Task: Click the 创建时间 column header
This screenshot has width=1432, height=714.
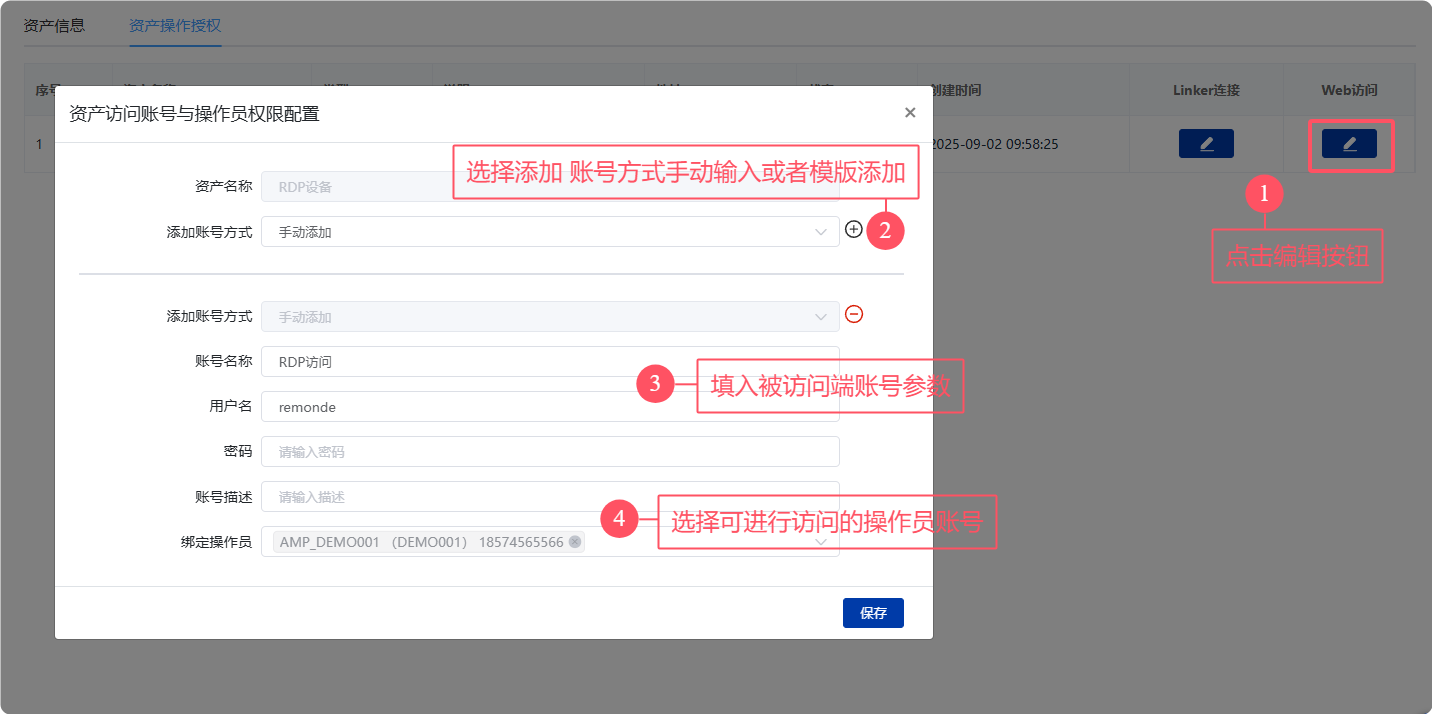Action: pyautogui.click(x=955, y=90)
